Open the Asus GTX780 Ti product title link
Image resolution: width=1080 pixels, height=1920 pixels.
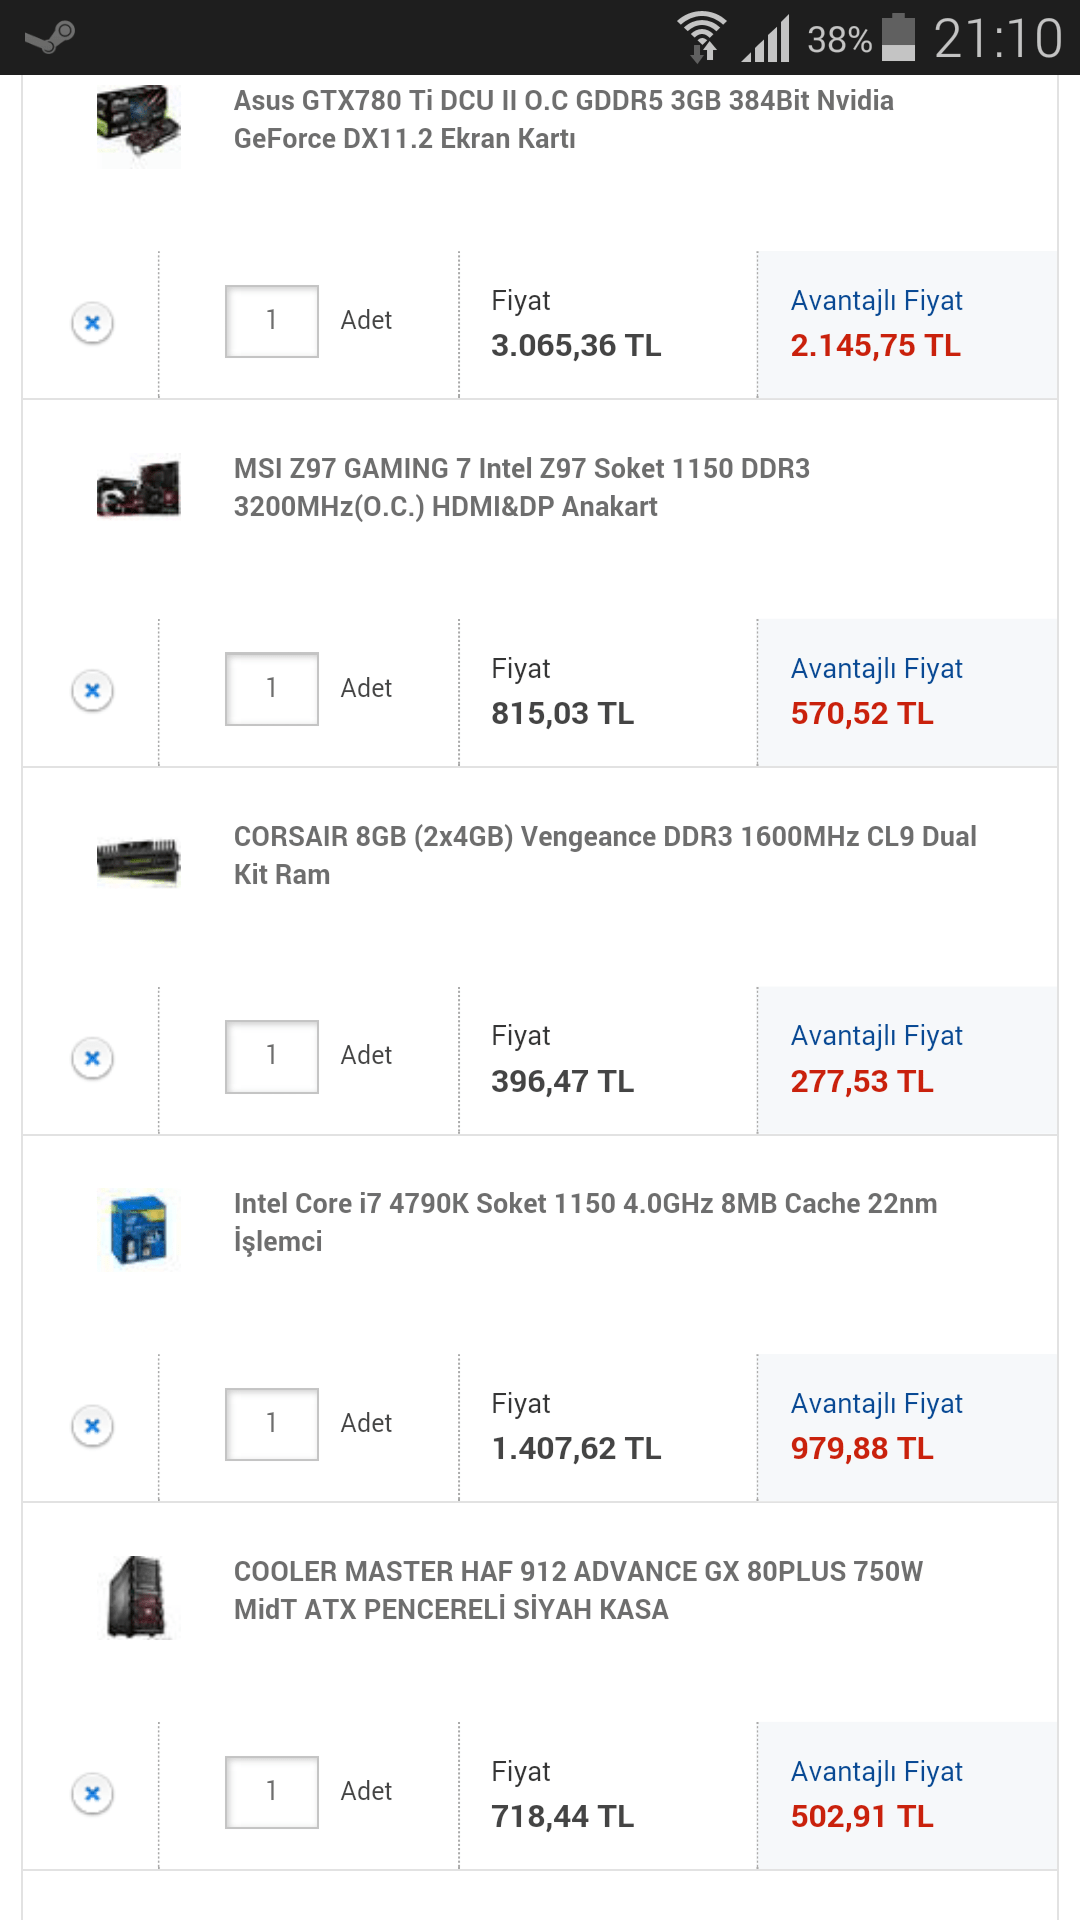pos(563,120)
